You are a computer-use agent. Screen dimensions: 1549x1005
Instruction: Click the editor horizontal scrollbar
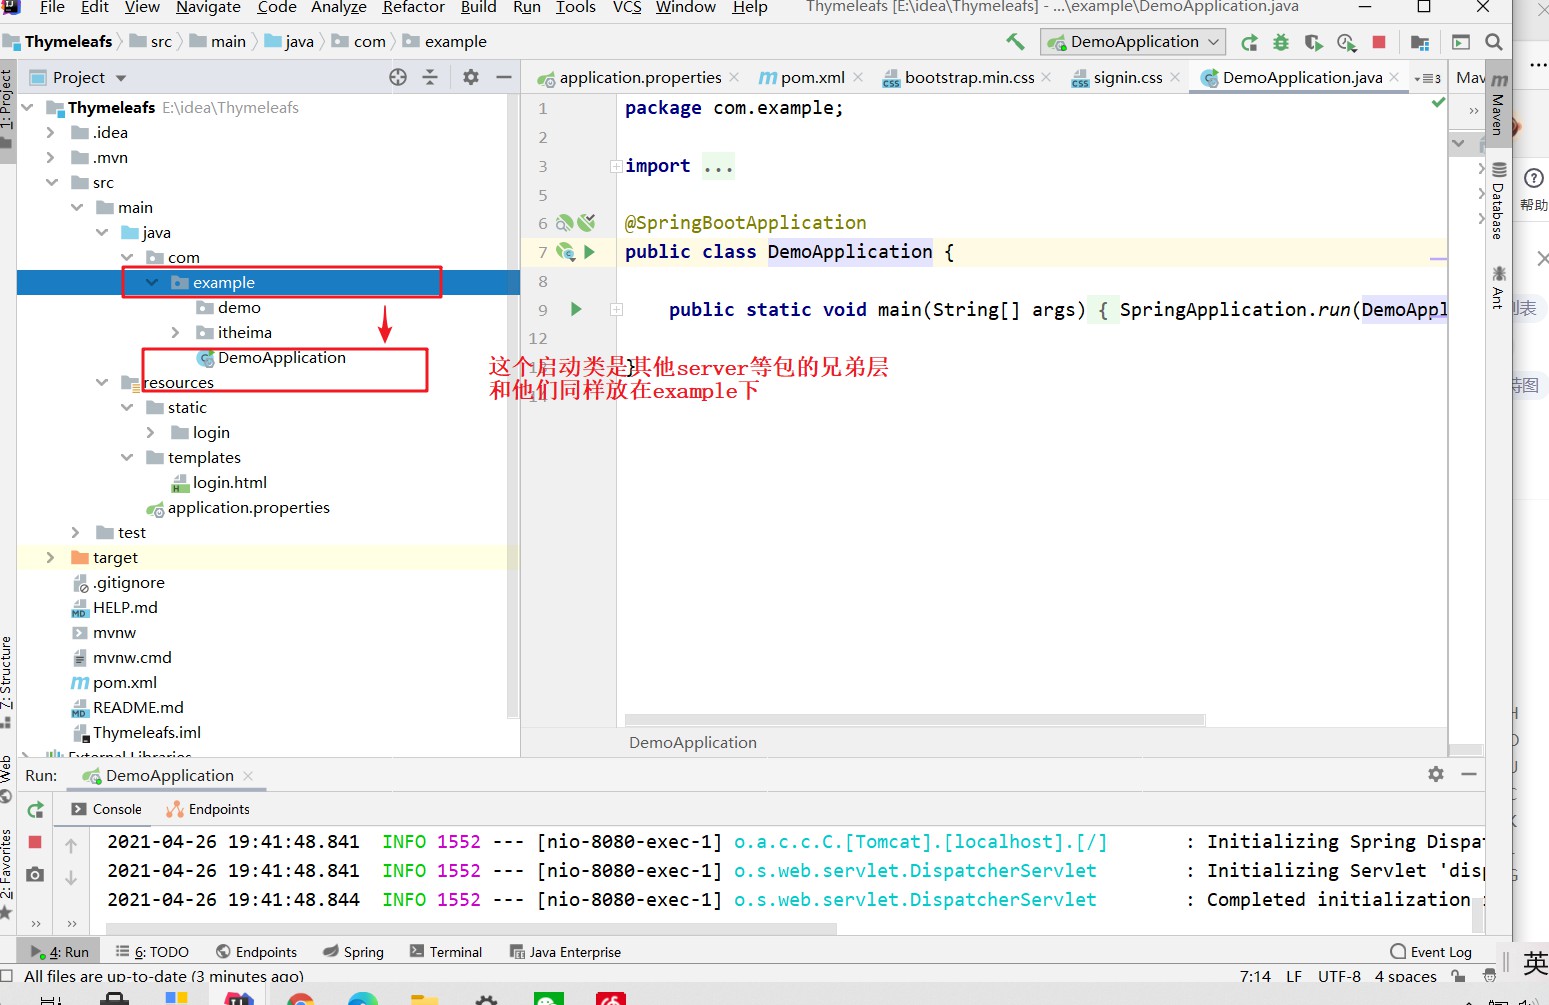[x=914, y=719]
